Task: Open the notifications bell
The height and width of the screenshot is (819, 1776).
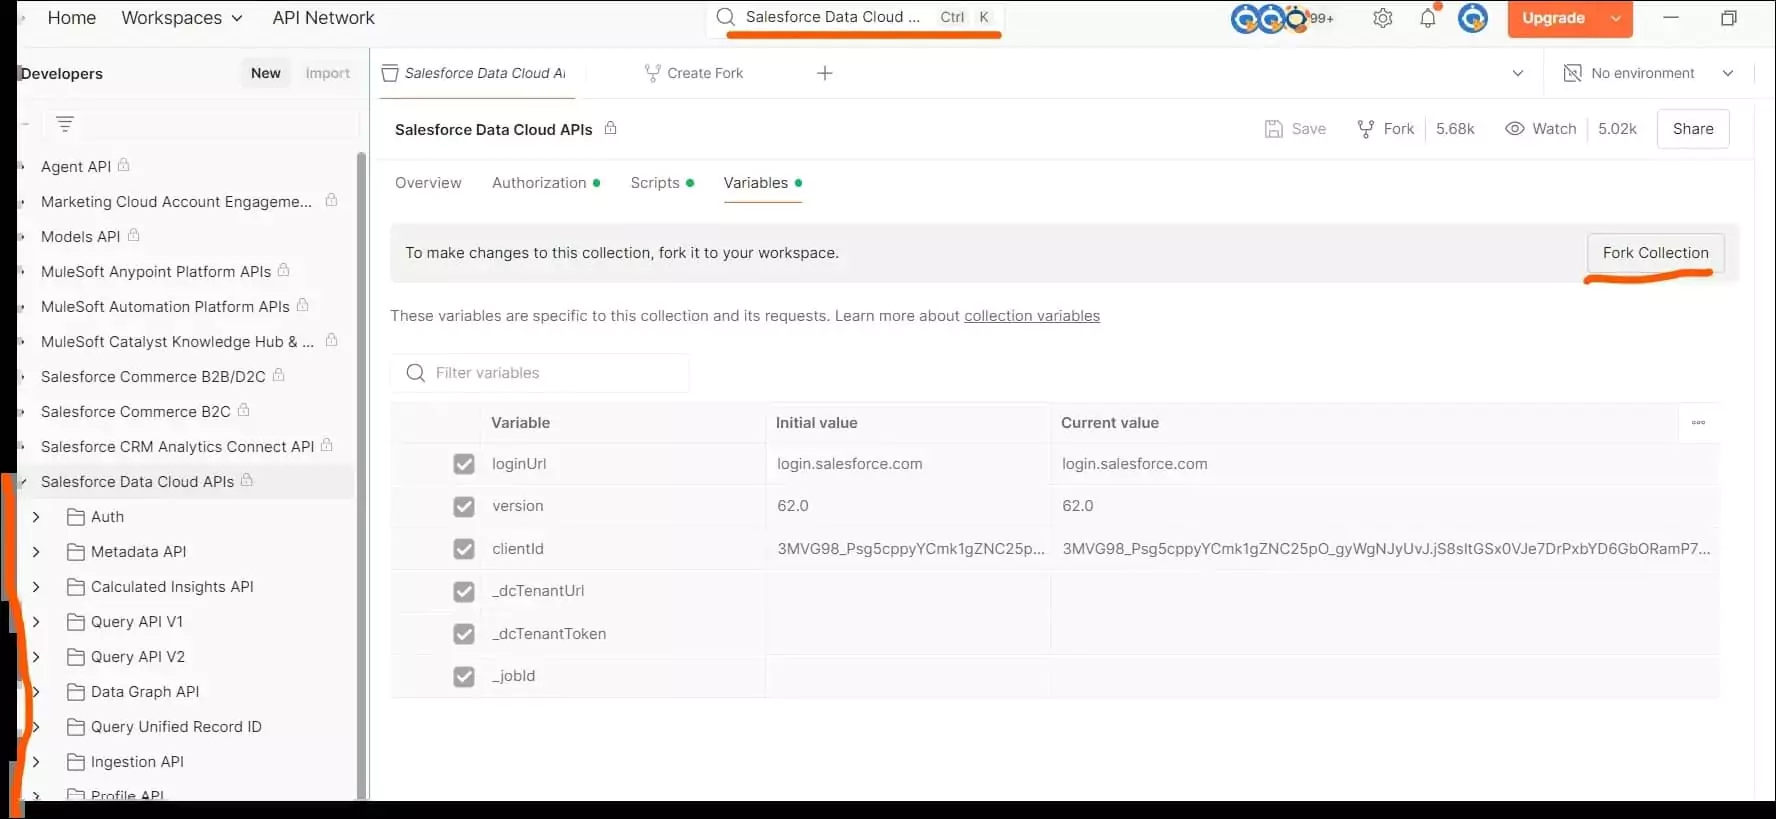Action: coord(1428,18)
